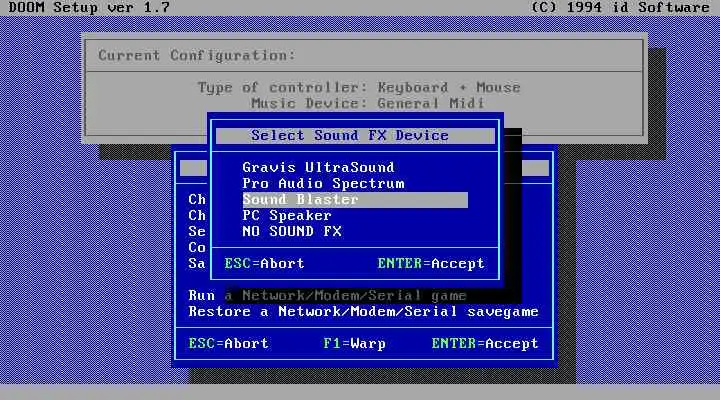Screen dimensions: 720x400
Task: Choose NO SOUND FX option
Action: tap(292, 231)
